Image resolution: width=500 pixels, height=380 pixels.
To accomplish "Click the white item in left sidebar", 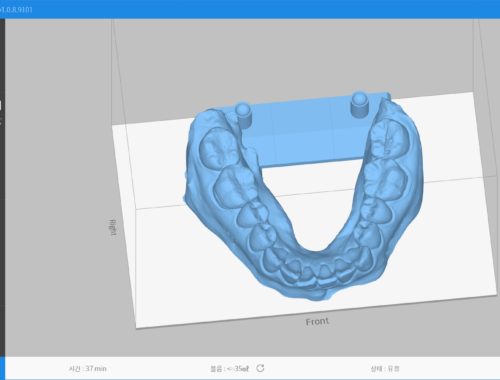I will [1, 105].
